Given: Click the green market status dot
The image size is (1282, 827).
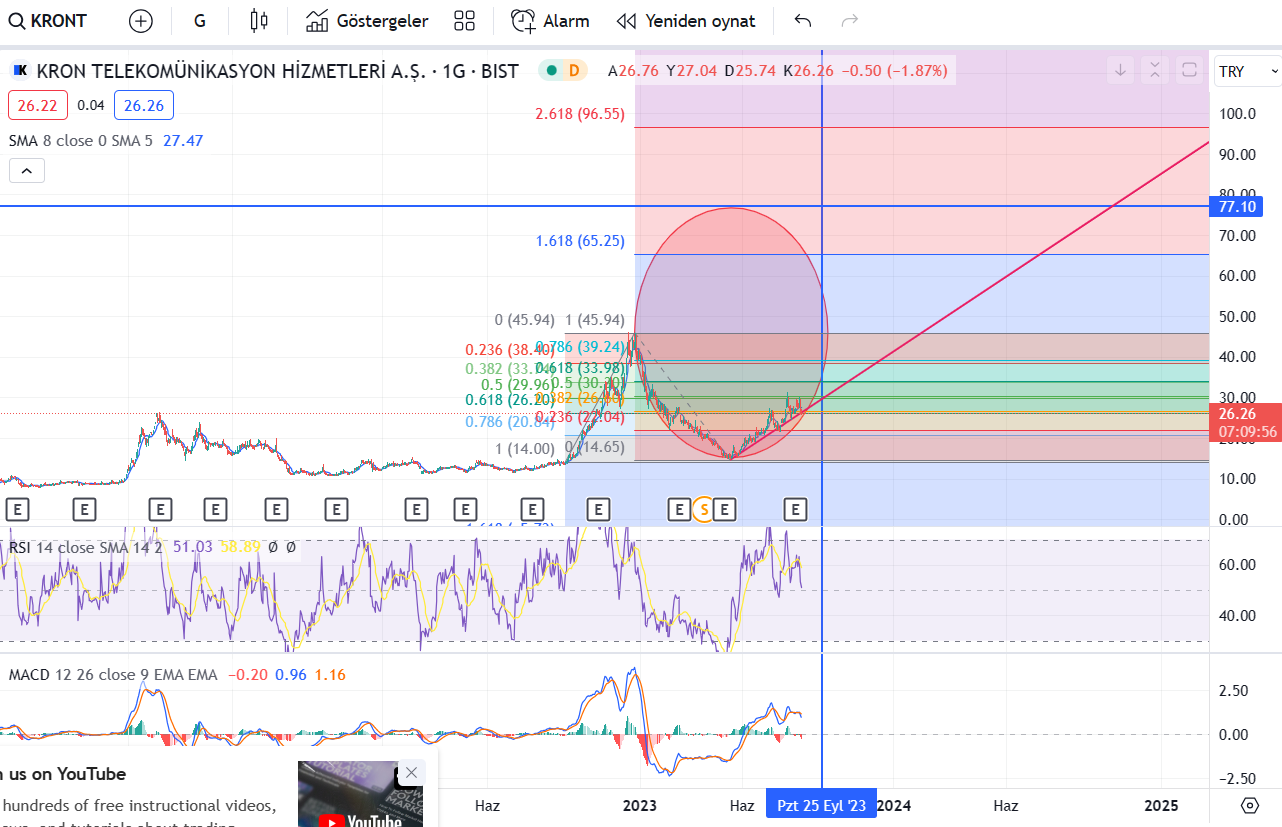Looking at the screenshot, I should pyautogui.click(x=551, y=70).
